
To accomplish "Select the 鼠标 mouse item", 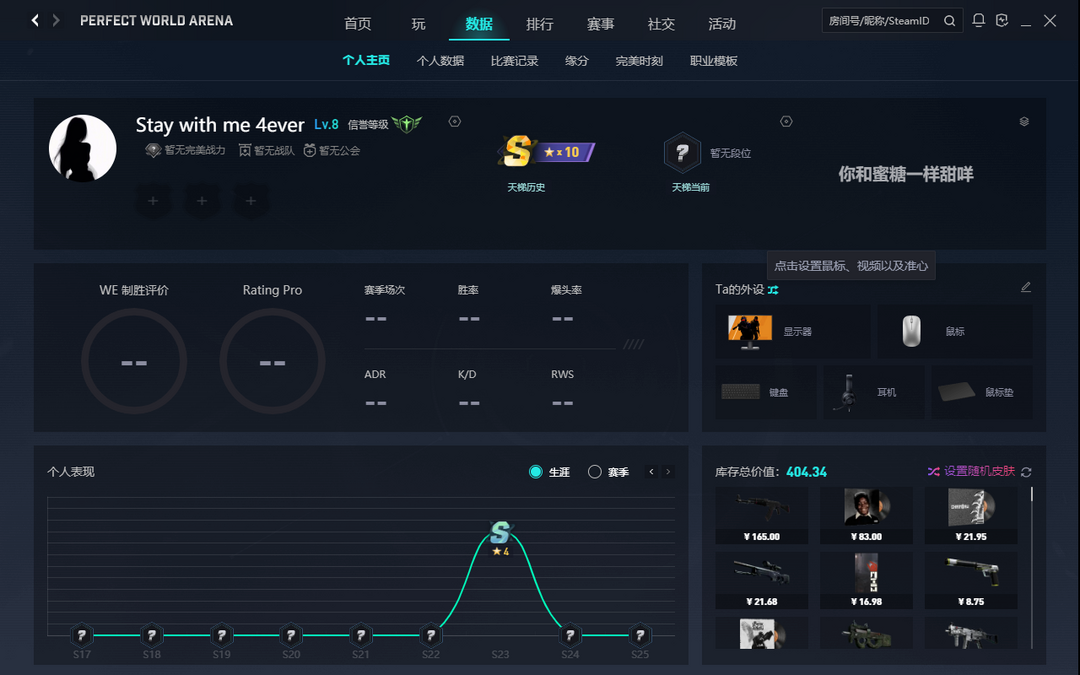I will point(955,331).
